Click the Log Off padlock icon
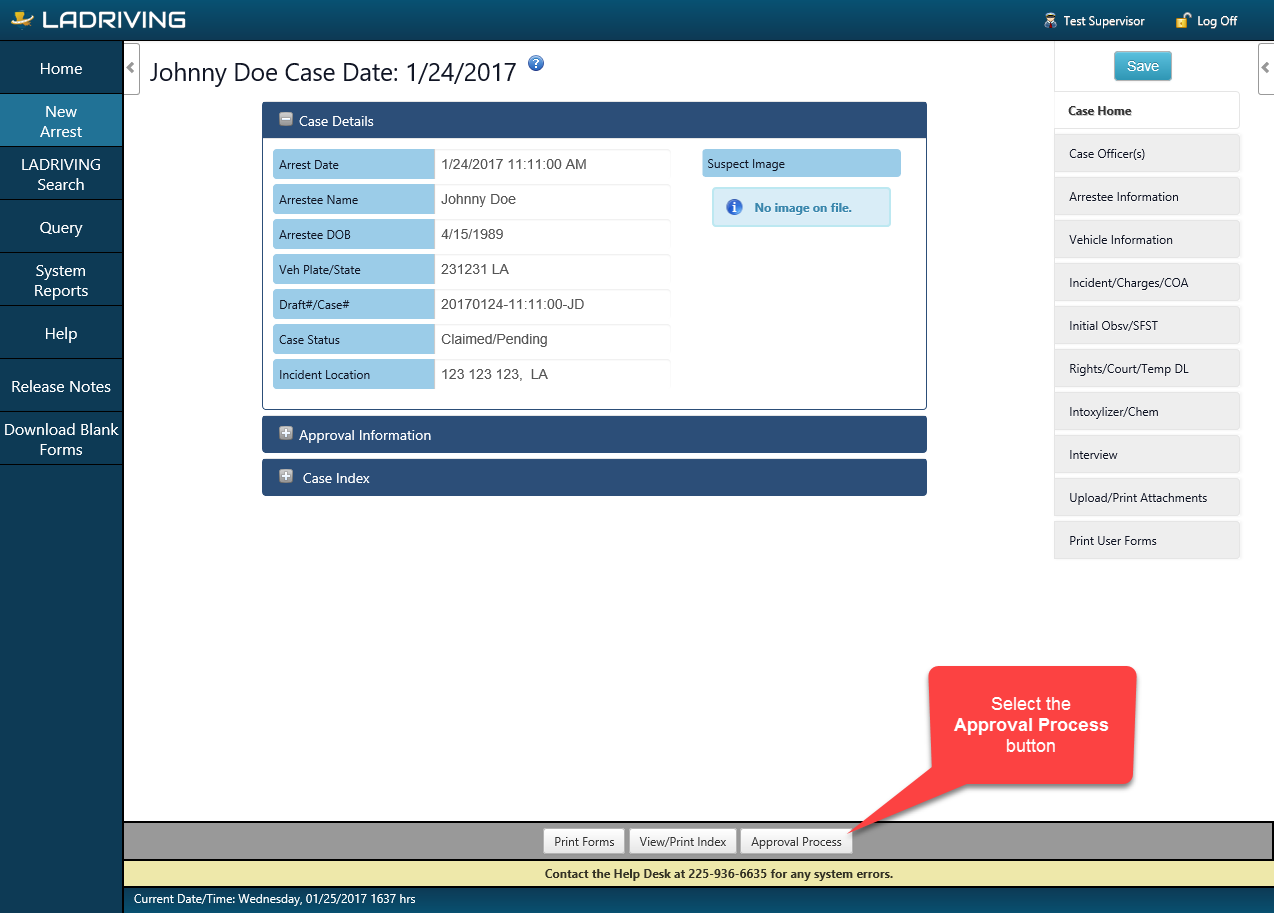Viewport: 1274px width, 913px height. tap(1183, 21)
